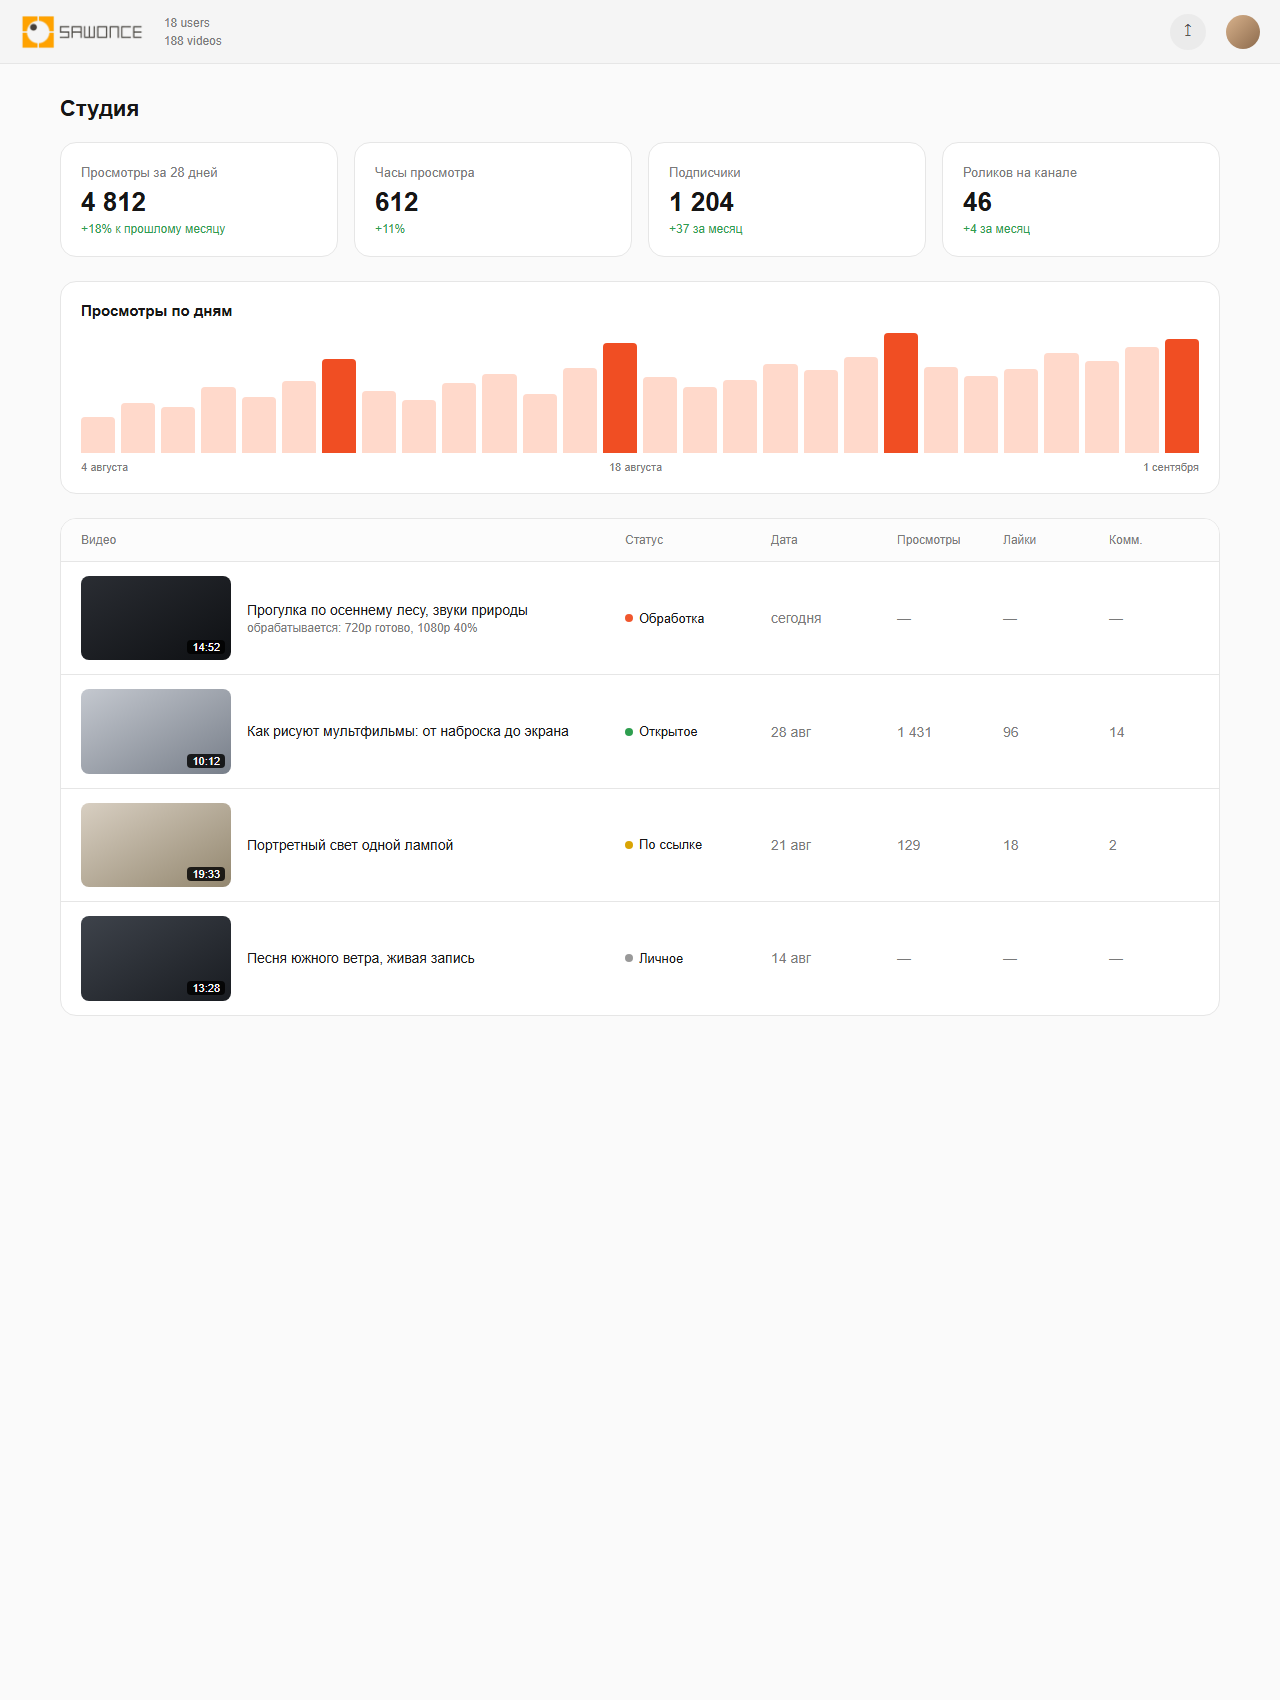Screen dimensions: 1280x1700
Task: Click 'обрабатывается: 720p готово, 1080p 40%' text
Action: [362, 628]
